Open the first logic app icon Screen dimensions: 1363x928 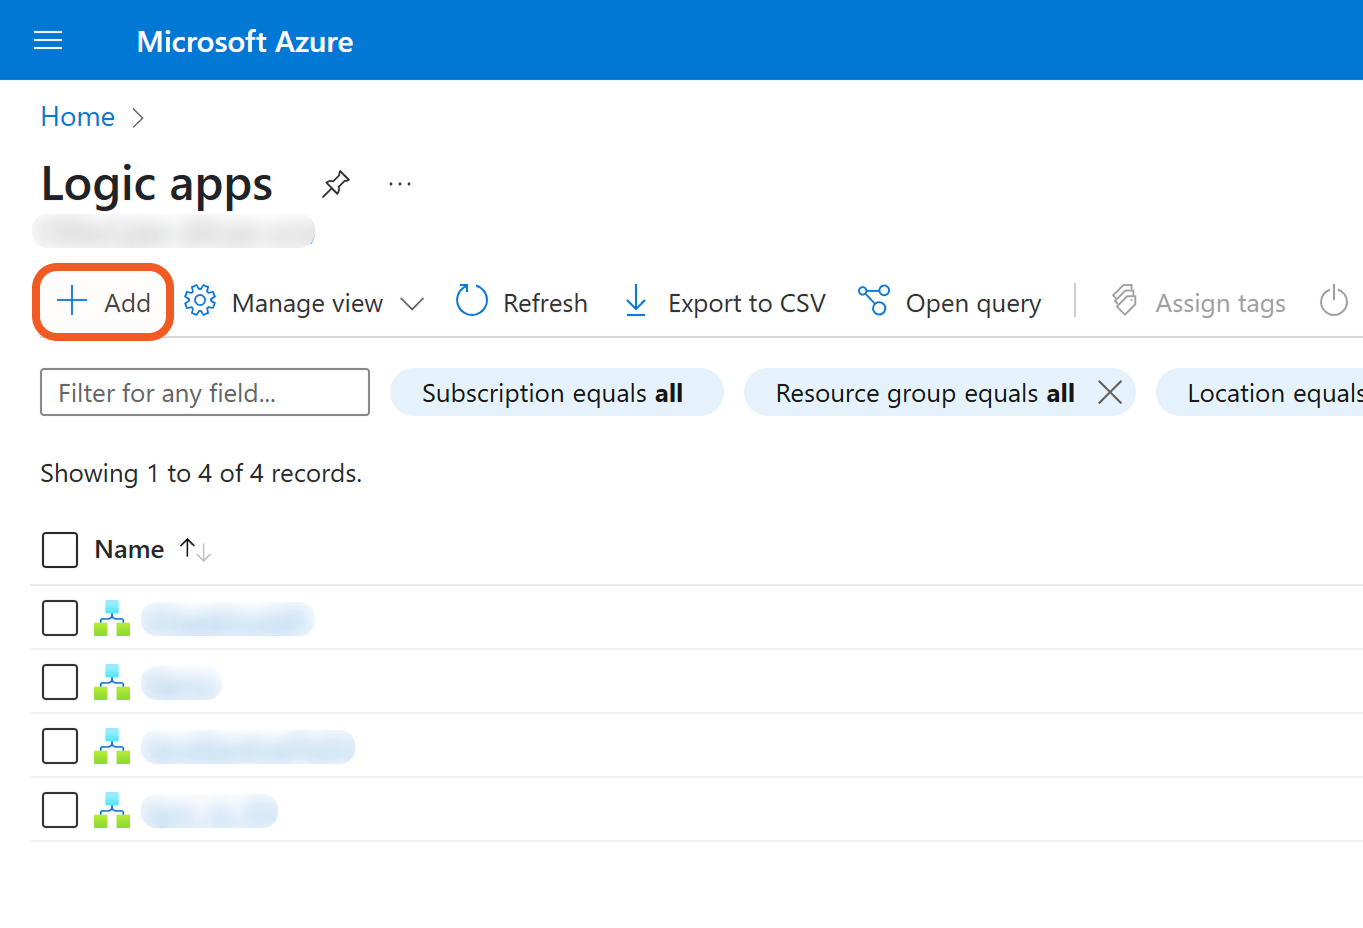click(112, 618)
